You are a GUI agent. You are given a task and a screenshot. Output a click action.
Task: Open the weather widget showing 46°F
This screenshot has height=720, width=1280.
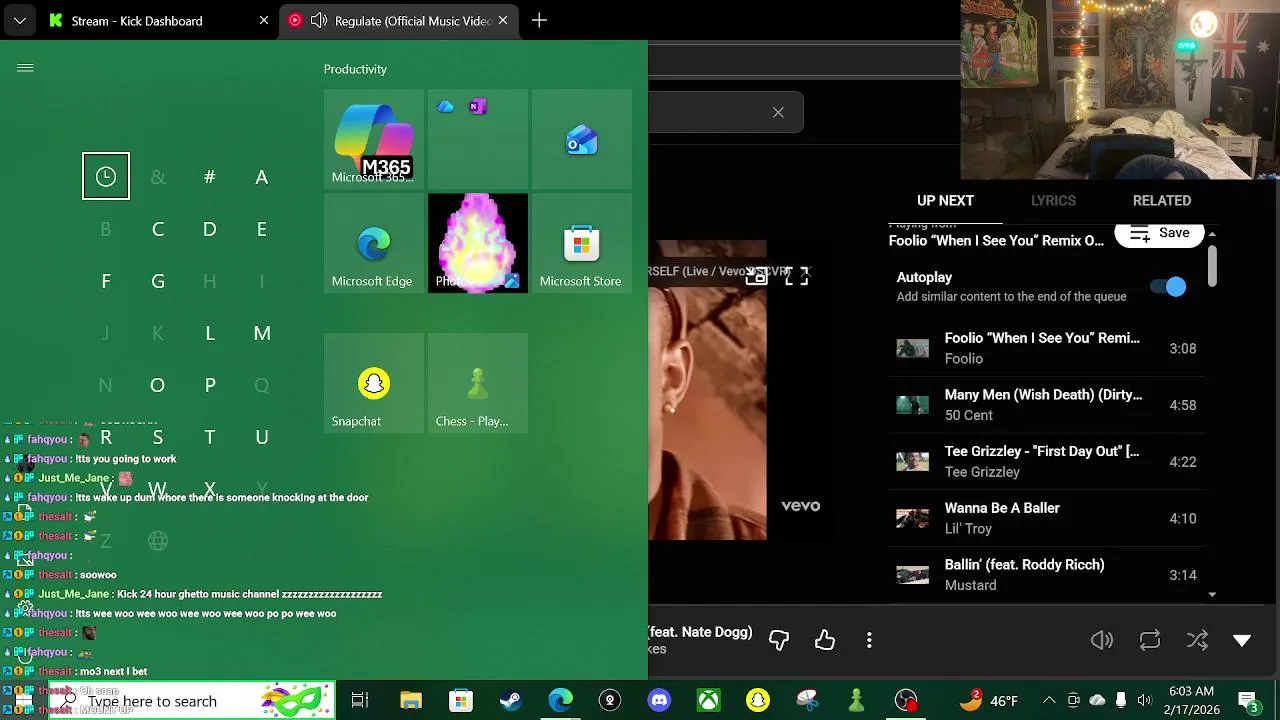coord(989,700)
